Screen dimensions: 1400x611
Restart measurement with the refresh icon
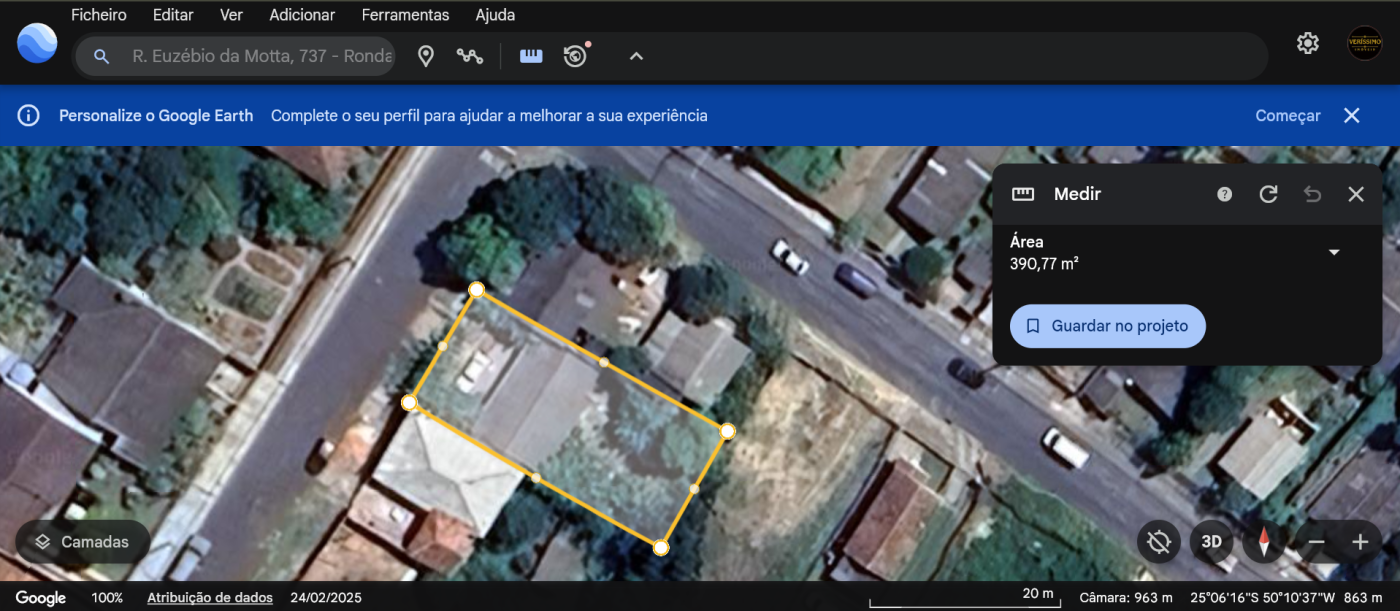(x=1268, y=194)
